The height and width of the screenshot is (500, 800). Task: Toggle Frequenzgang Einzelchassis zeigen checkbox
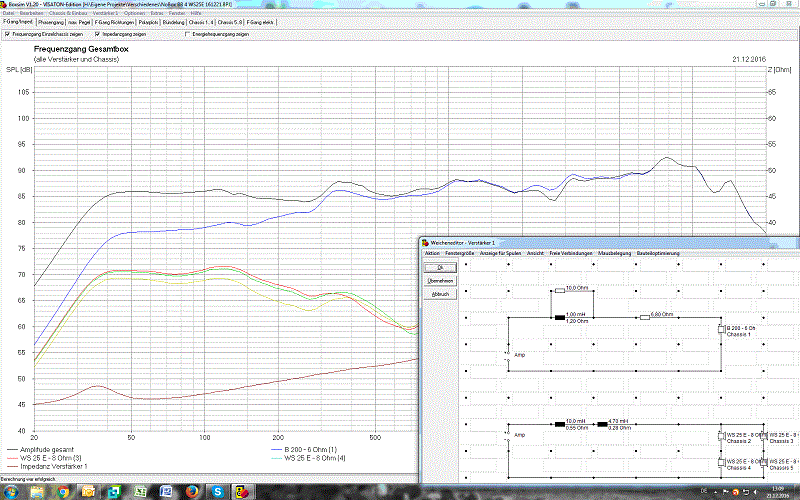click(x=8, y=33)
